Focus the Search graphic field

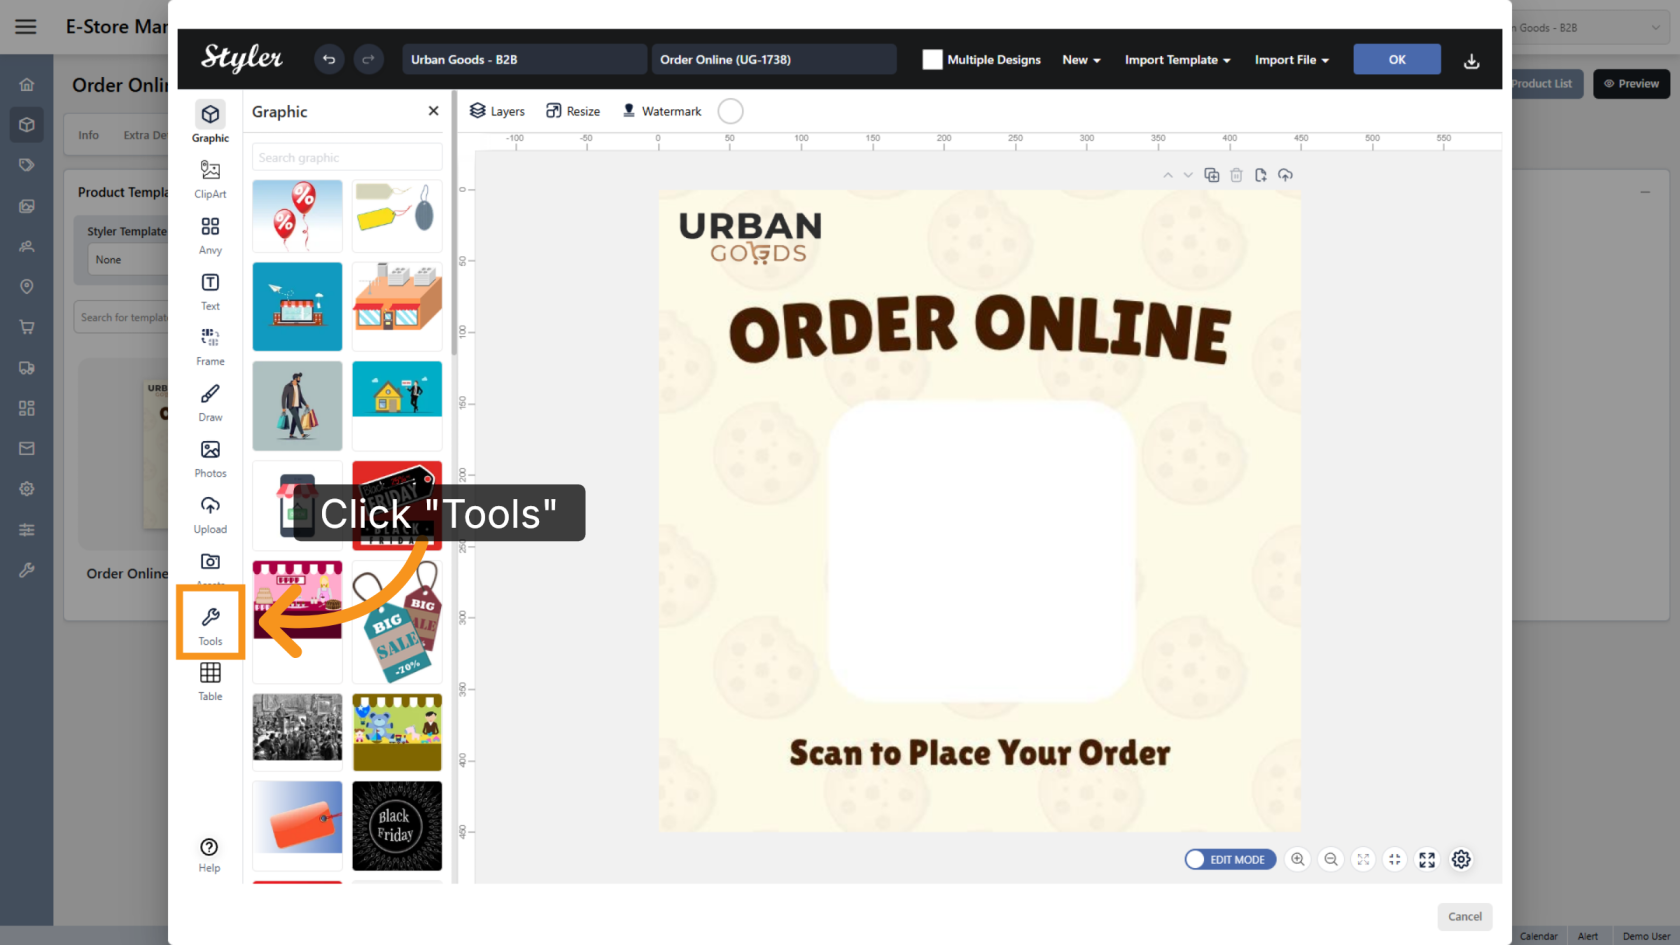(x=347, y=157)
